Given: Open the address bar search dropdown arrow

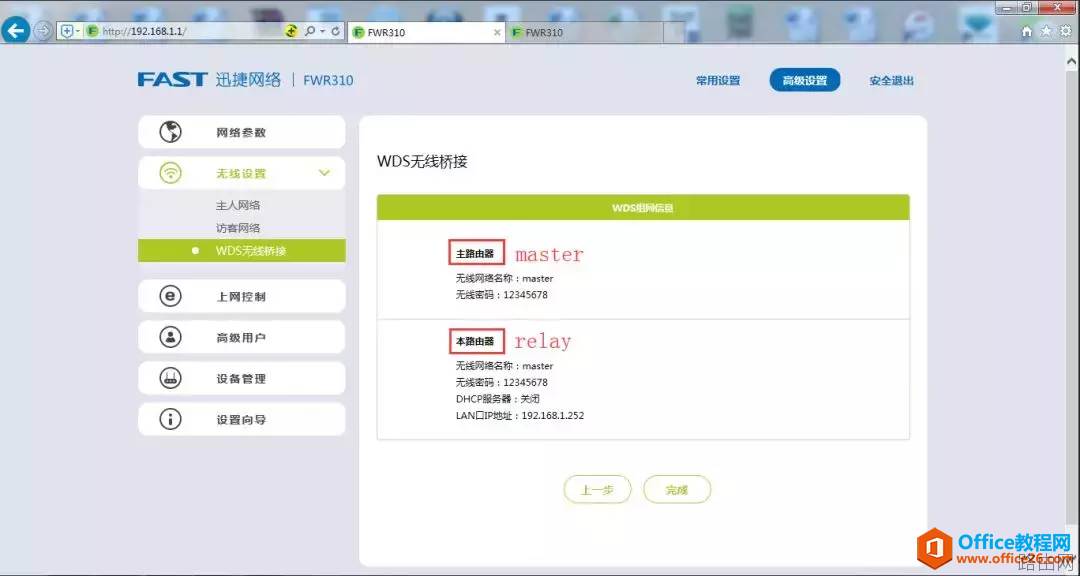Looking at the screenshot, I should 321,32.
